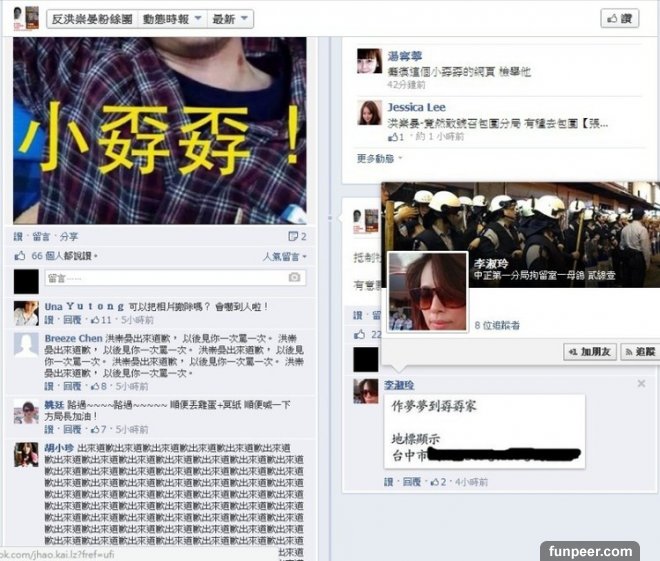This screenshot has width=660, height=561.
Task: Click the camera icon in comment box
Action: pyautogui.click(x=294, y=277)
